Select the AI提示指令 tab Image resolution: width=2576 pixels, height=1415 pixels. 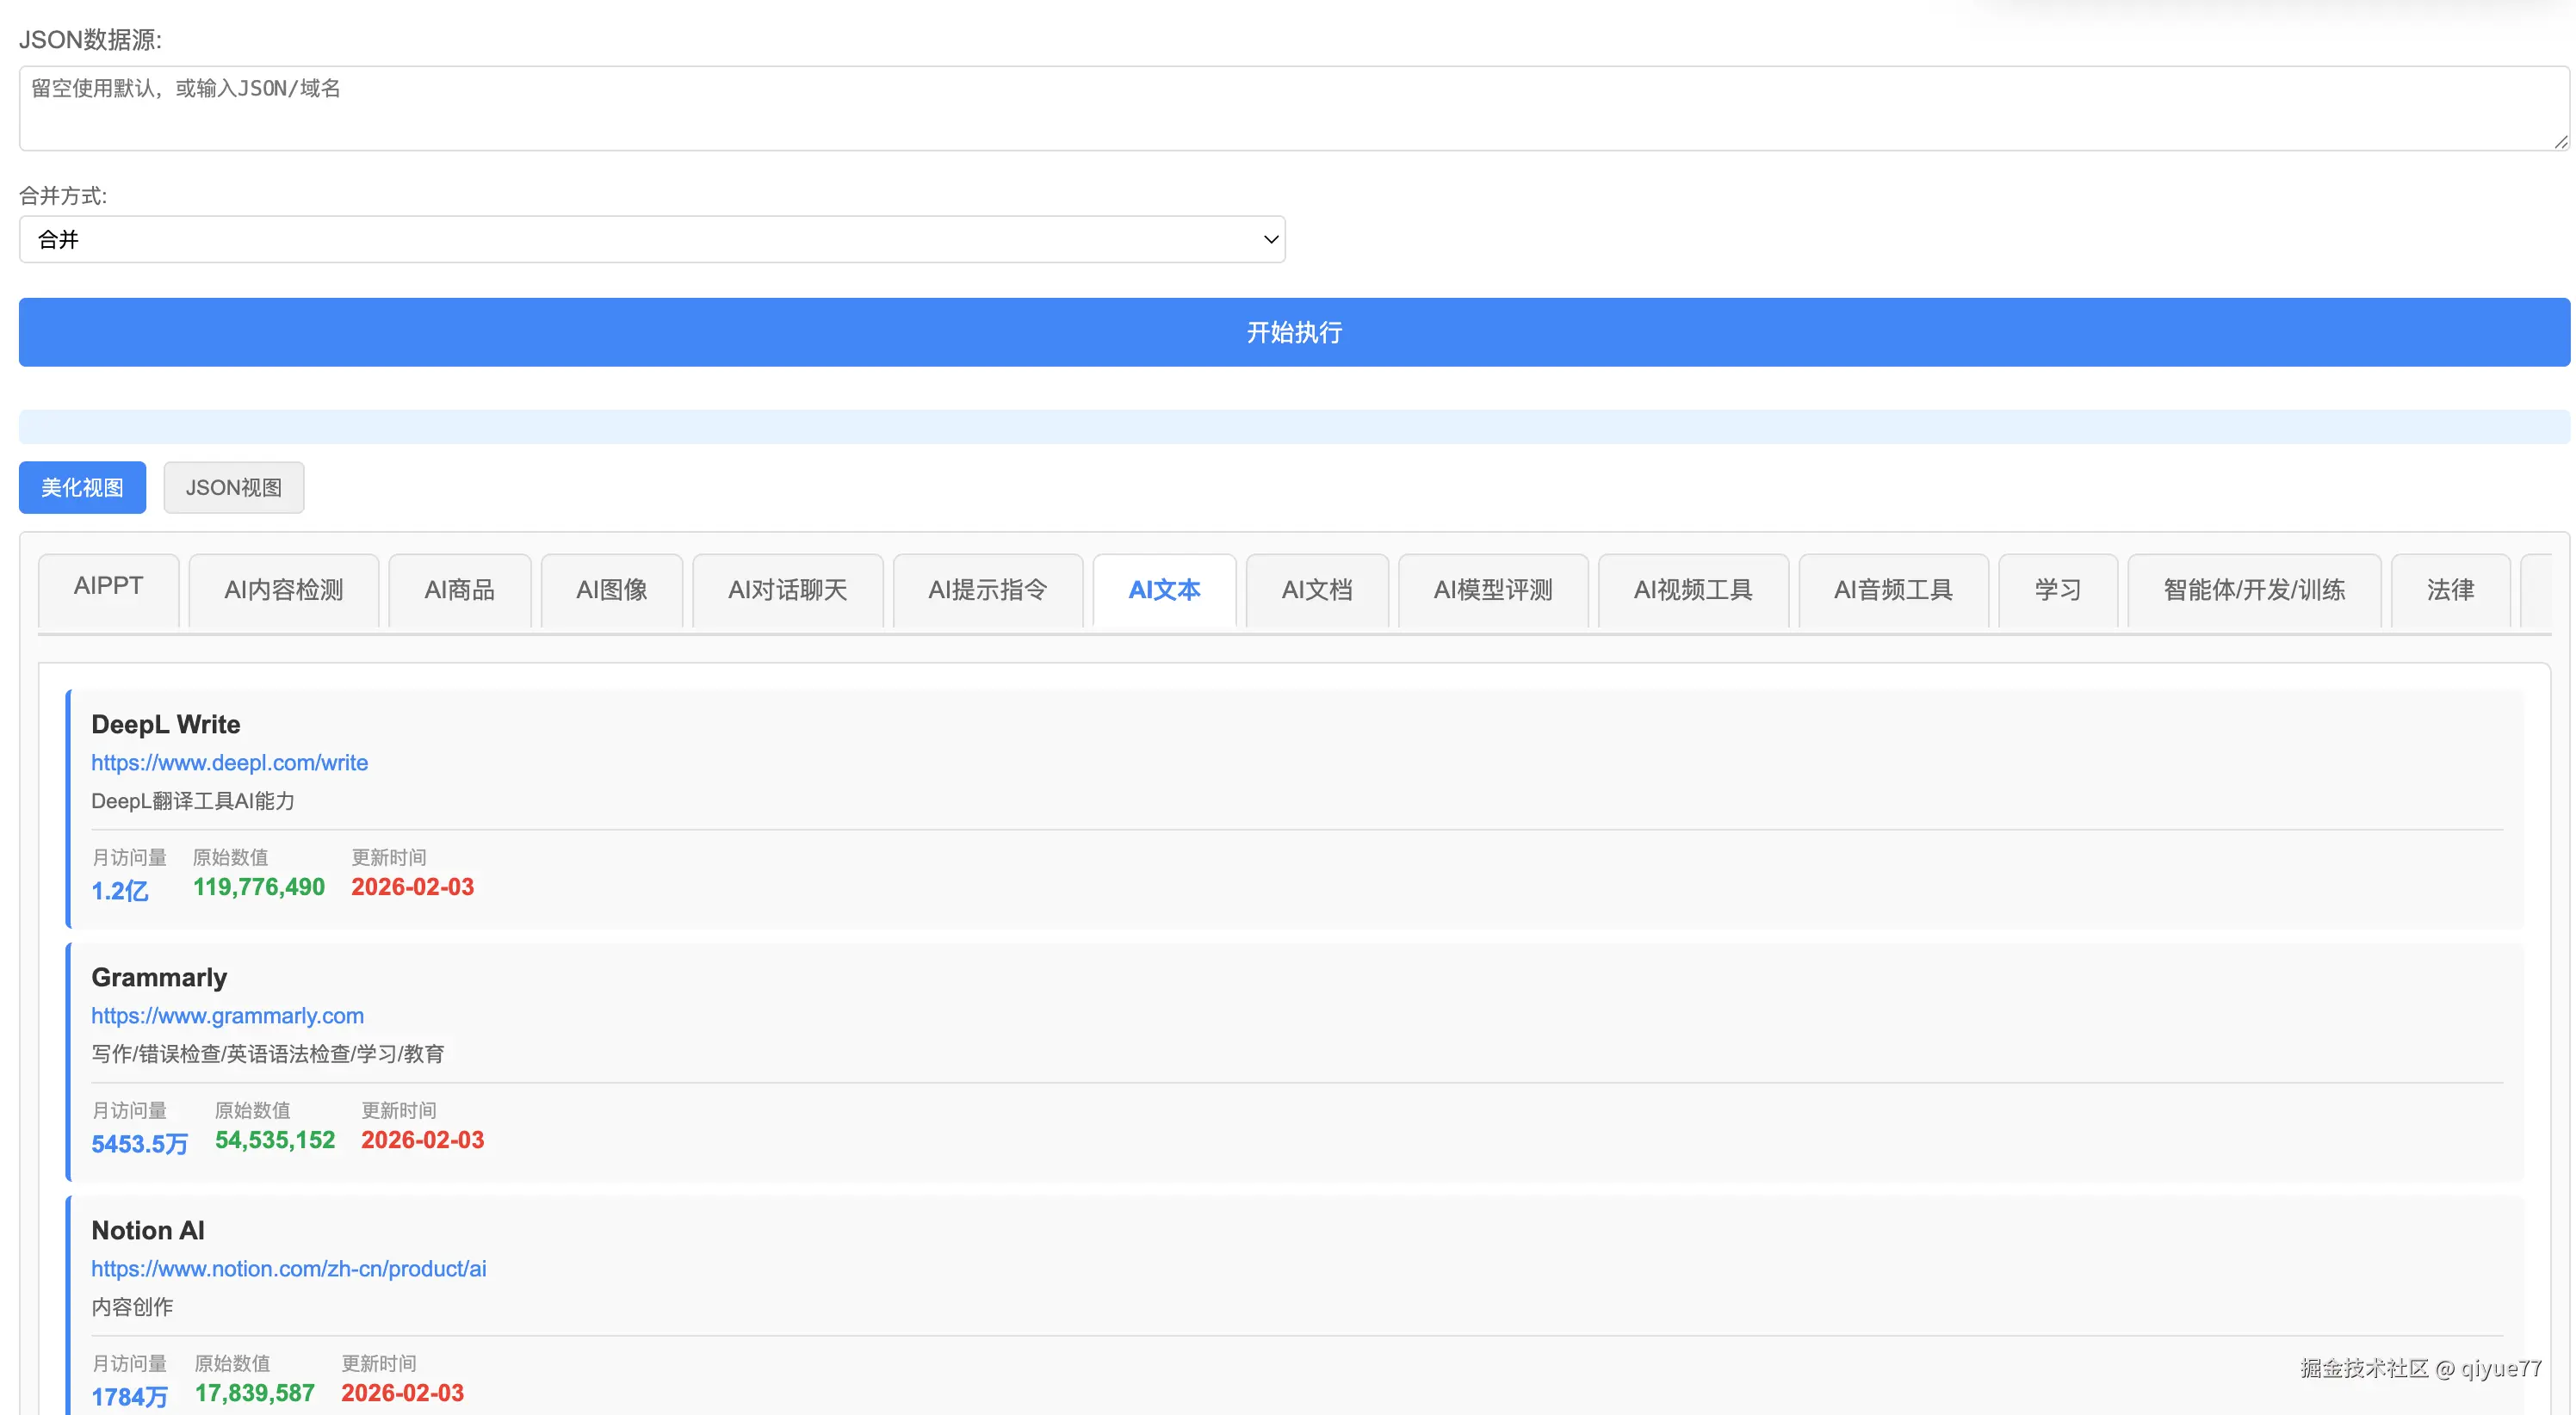pyautogui.click(x=987, y=590)
